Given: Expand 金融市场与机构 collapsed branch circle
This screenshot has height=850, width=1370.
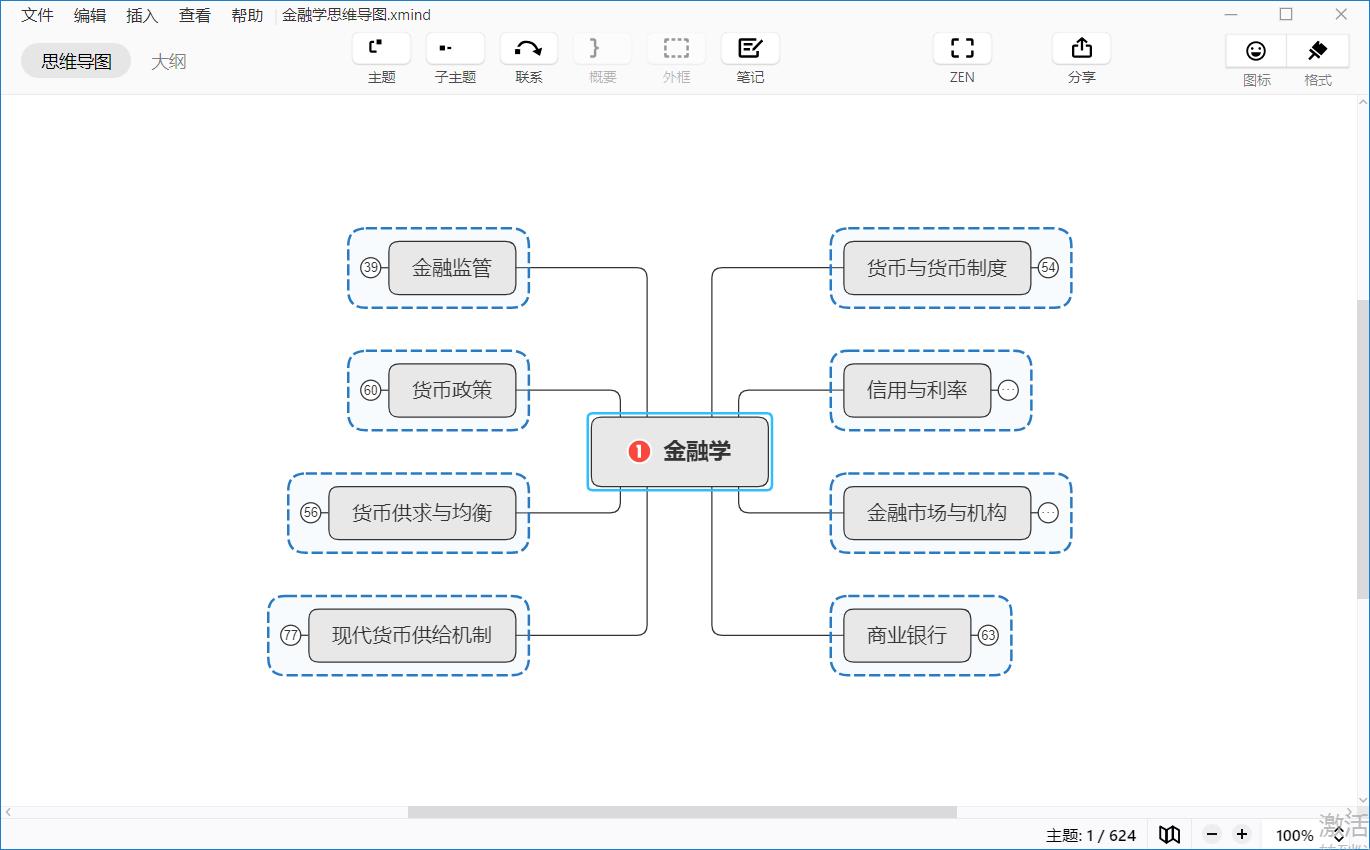Looking at the screenshot, I should [1048, 513].
